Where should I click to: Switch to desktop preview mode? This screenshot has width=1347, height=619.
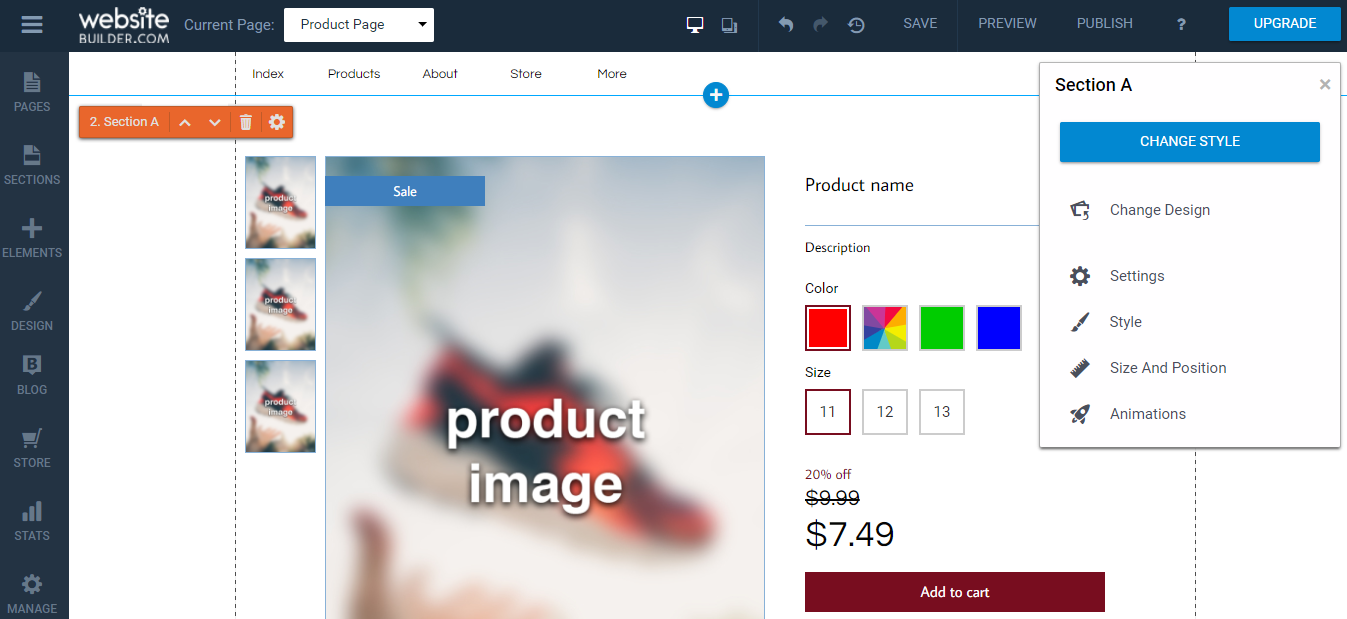point(694,24)
